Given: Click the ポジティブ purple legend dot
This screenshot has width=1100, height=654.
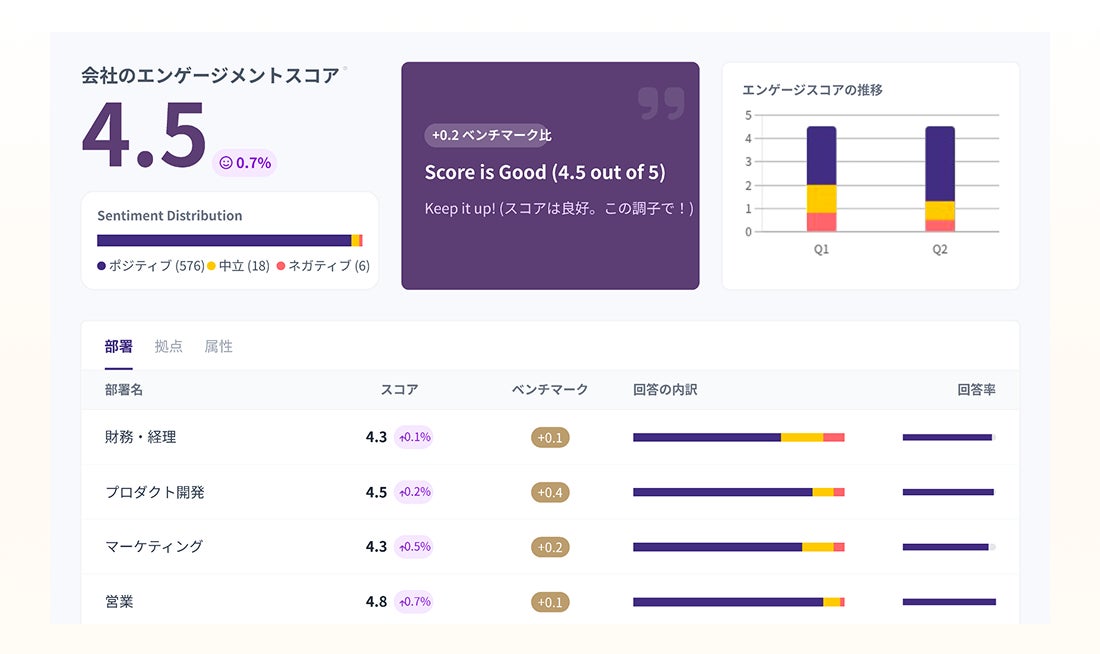Looking at the screenshot, I should (101, 266).
